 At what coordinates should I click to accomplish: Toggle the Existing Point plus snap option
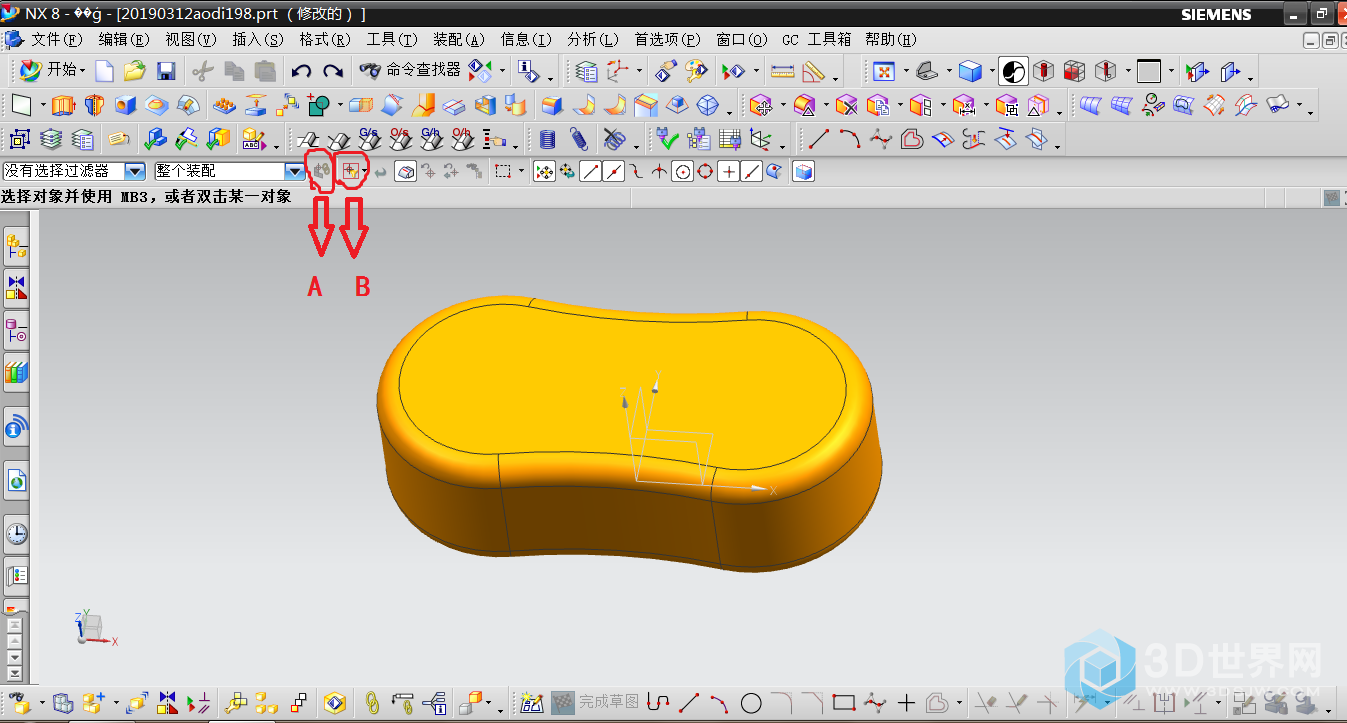tap(729, 172)
